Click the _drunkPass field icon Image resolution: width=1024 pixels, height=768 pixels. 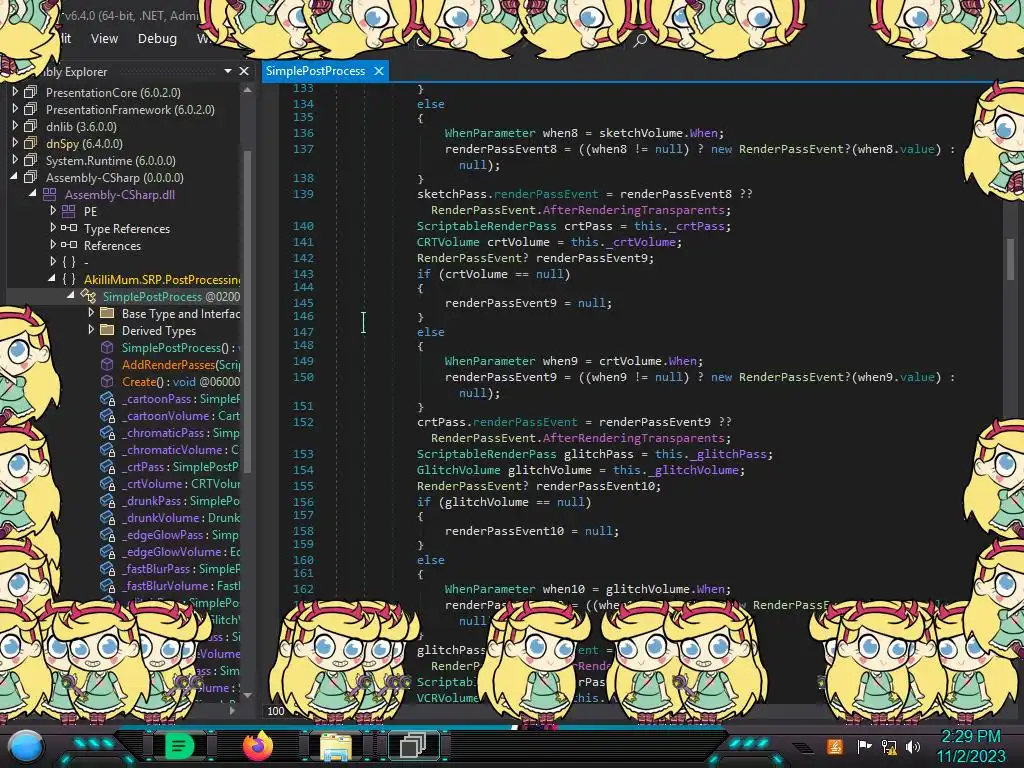click(108, 500)
